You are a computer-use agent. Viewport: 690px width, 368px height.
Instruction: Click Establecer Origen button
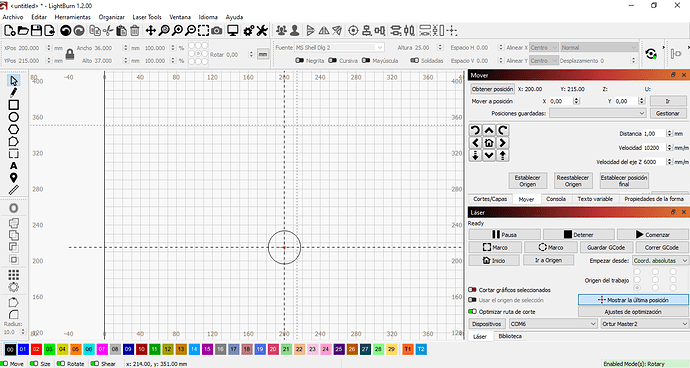pos(528,180)
